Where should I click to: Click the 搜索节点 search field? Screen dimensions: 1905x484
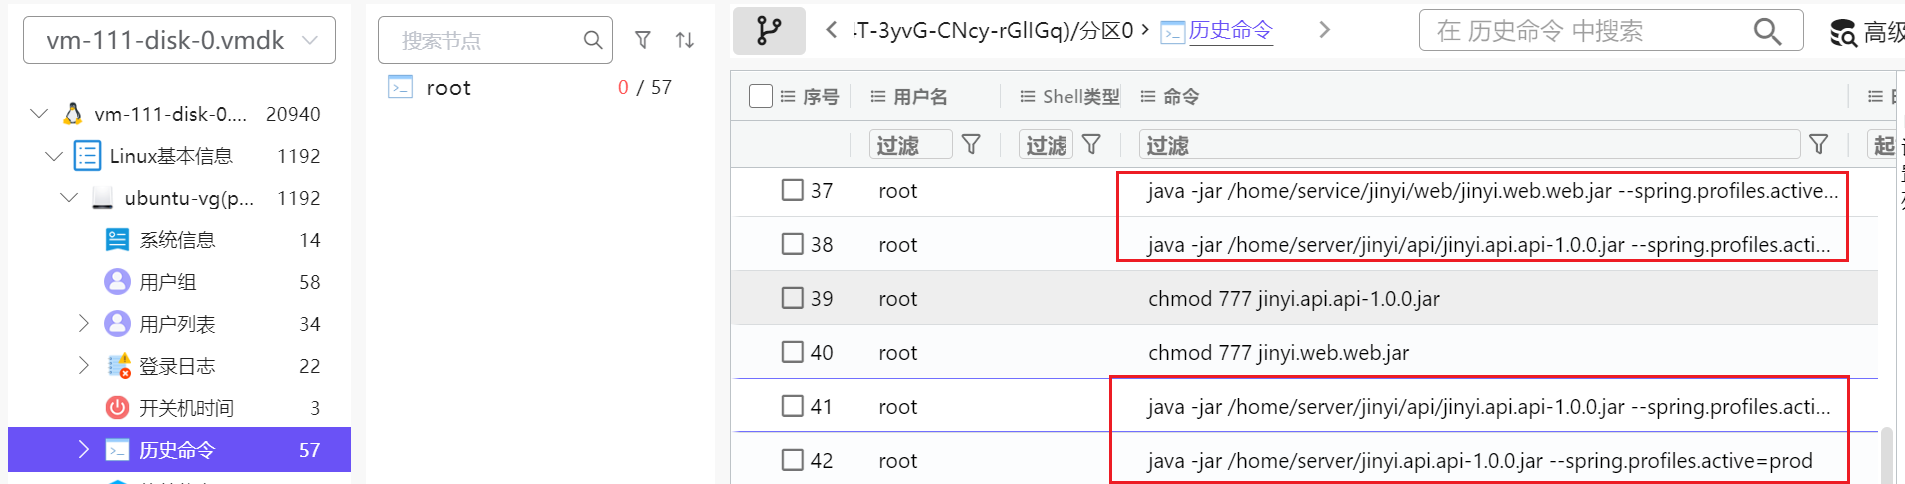point(480,40)
